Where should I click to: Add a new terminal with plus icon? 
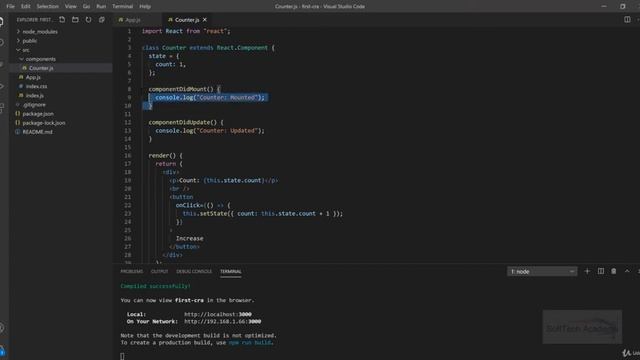click(x=587, y=271)
